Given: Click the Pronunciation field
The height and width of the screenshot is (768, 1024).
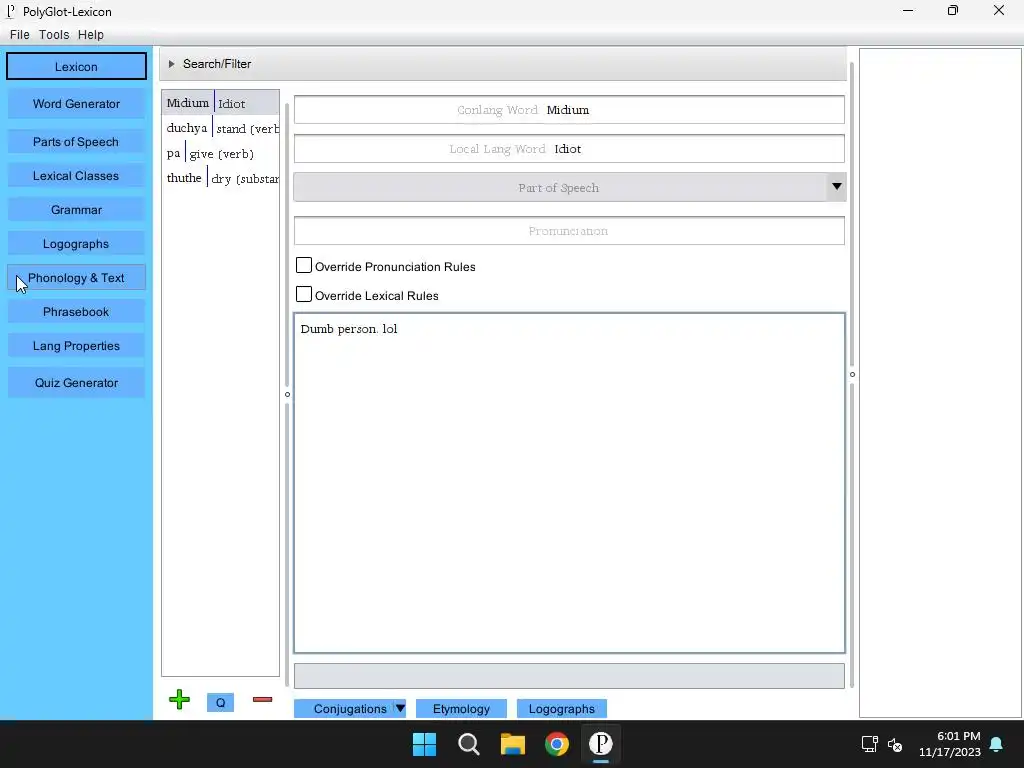Looking at the screenshot, I should point(569,231).
